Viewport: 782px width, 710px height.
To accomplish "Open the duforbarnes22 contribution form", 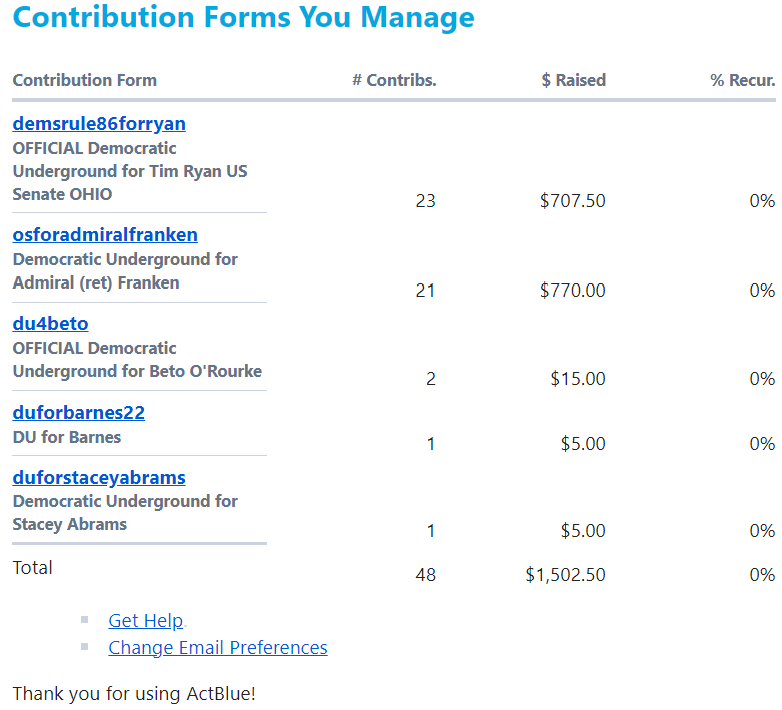I will (78, 412).
